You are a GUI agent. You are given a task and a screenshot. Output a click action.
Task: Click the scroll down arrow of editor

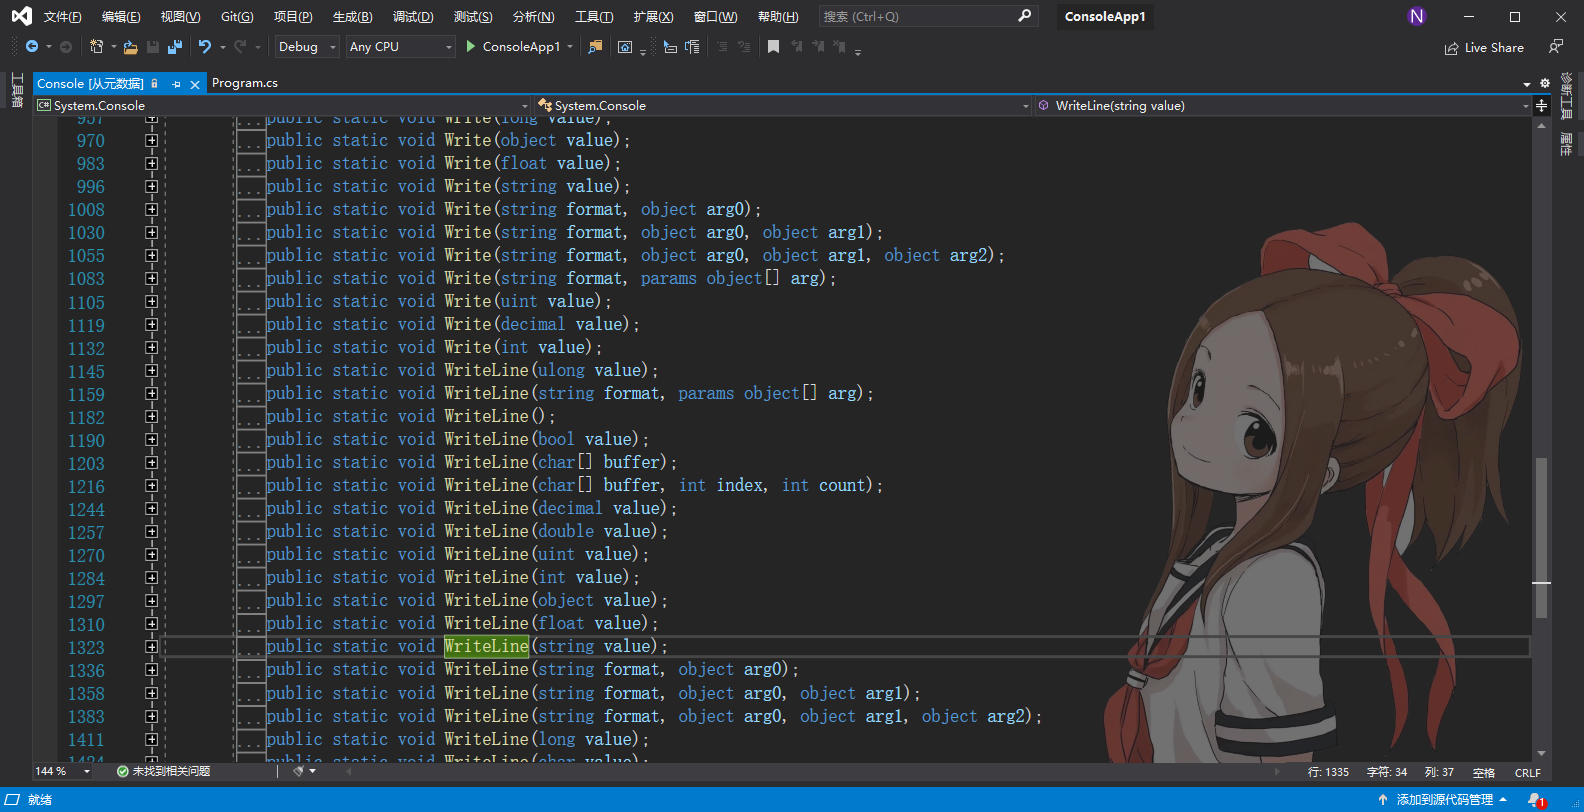coord(1541,753)
